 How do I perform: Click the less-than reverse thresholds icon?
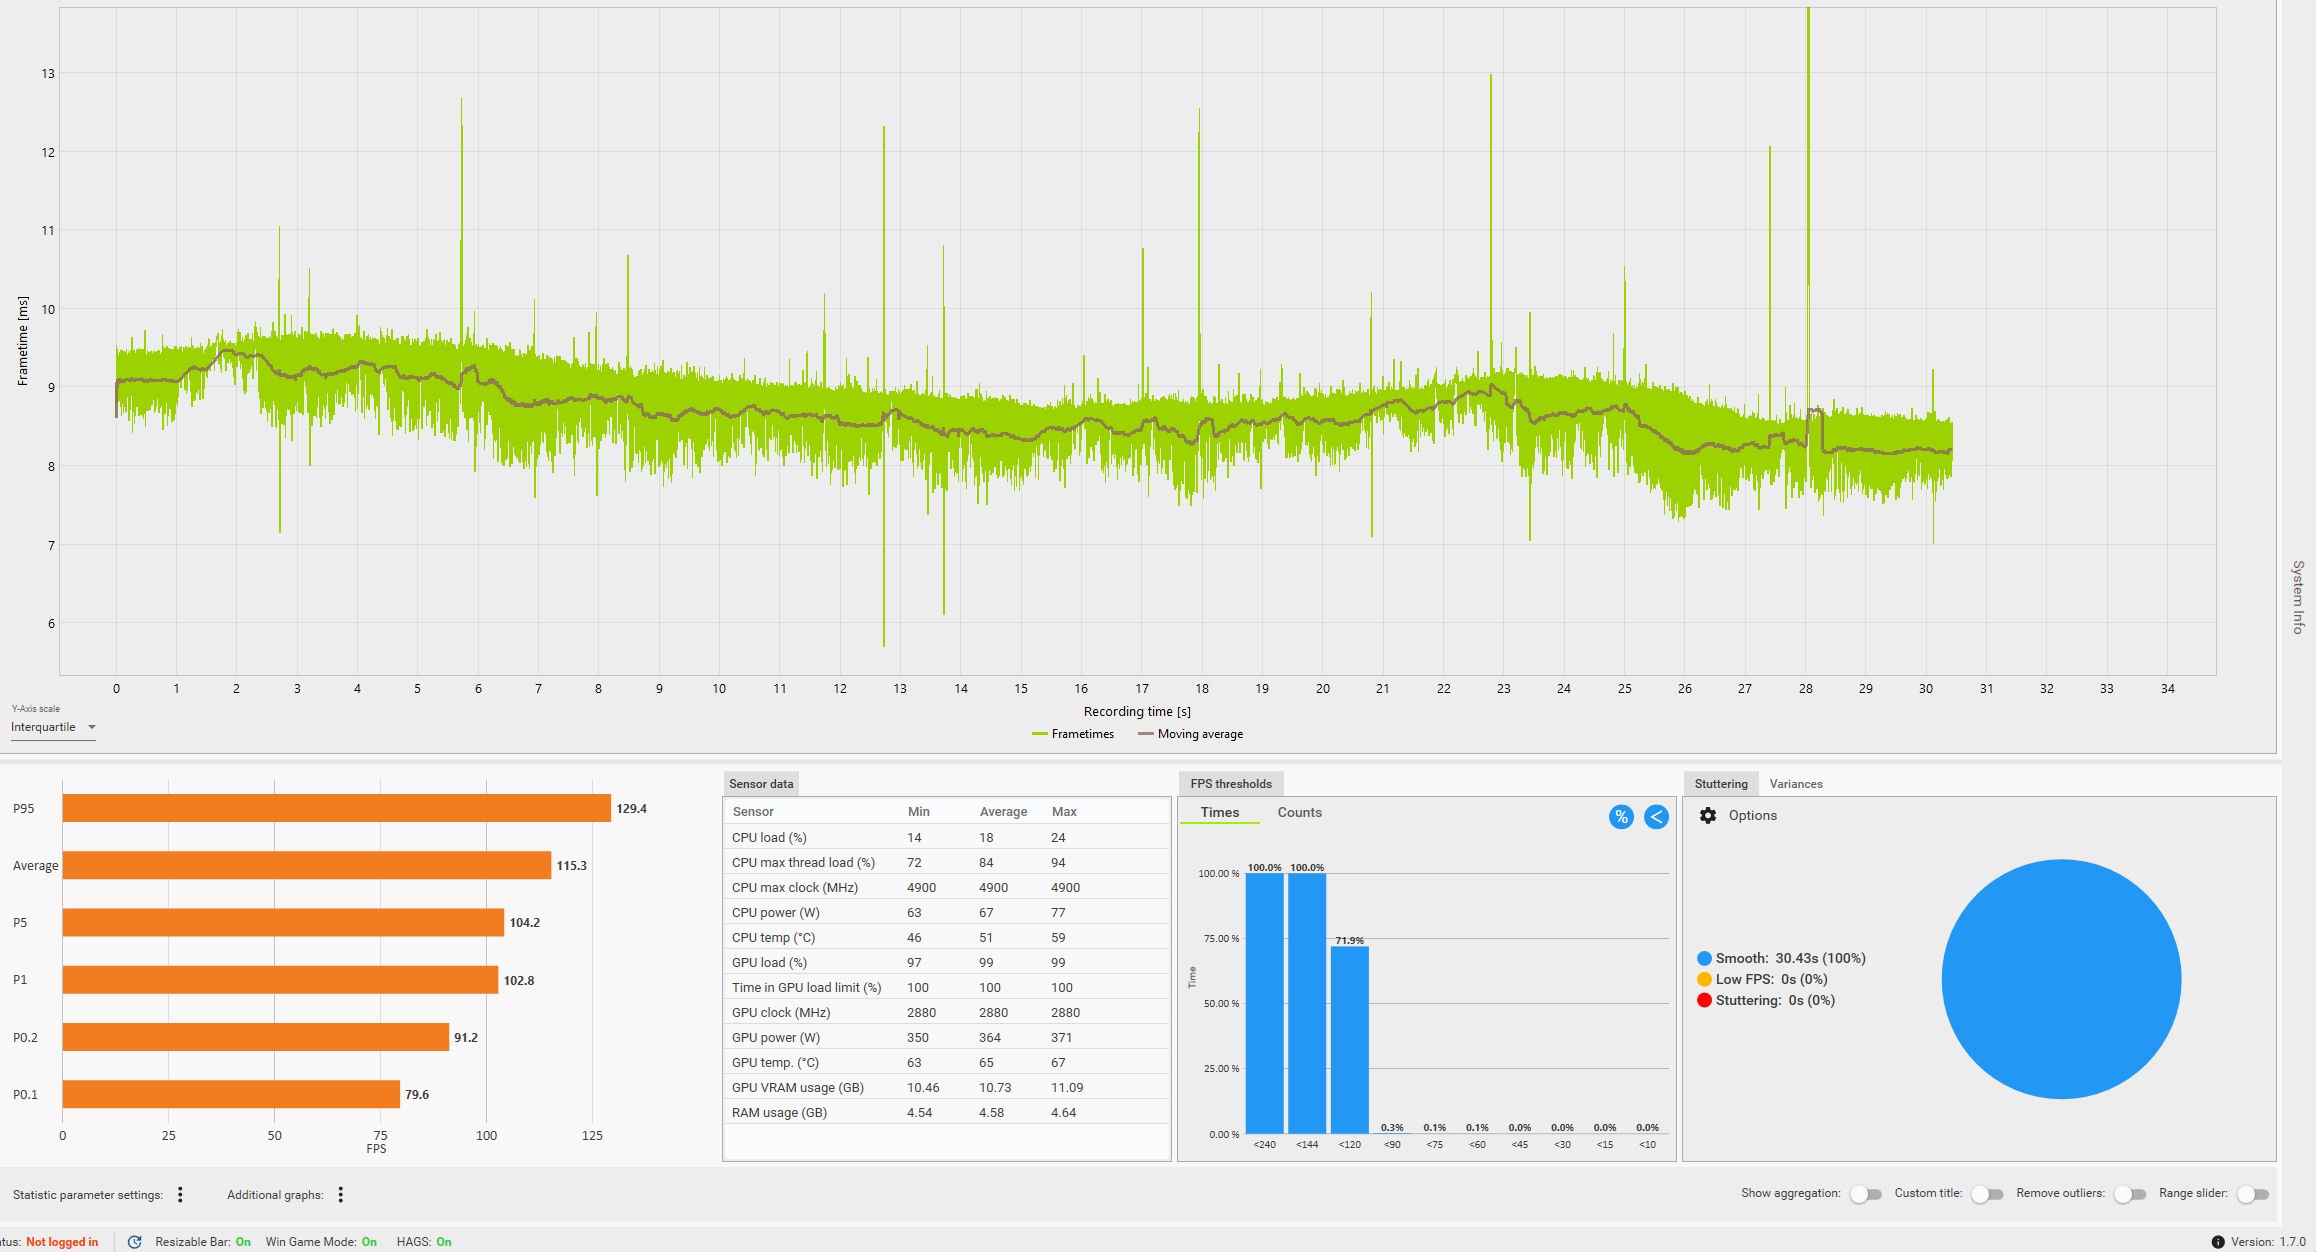coord(1656,817)
